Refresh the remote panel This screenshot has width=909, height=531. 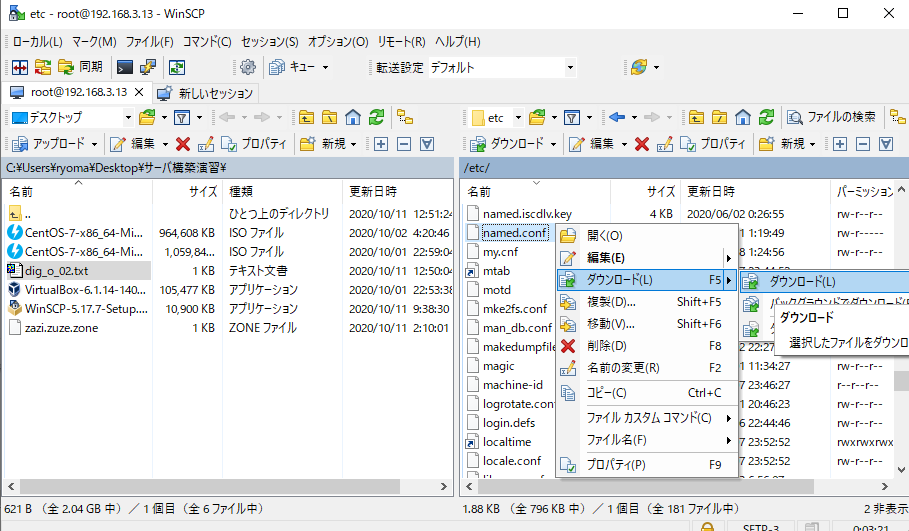(766, 118)
